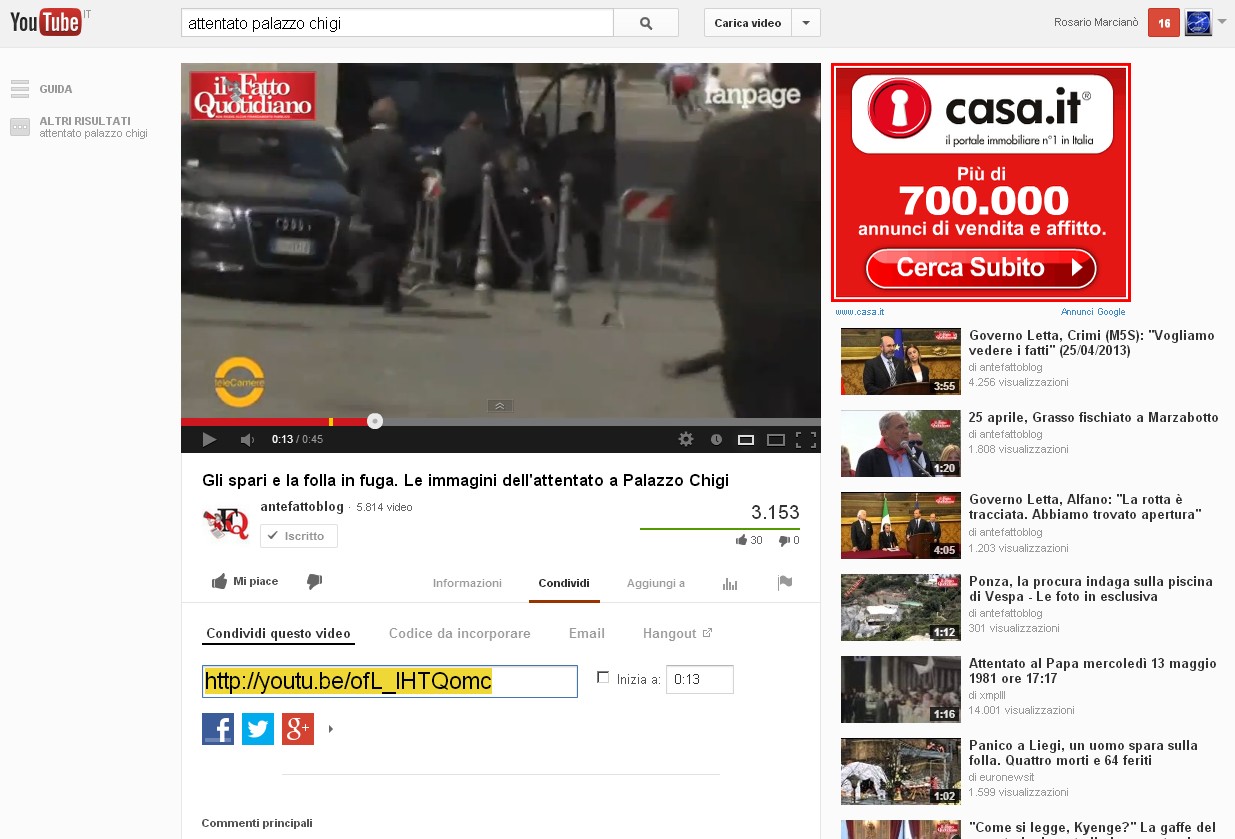Click the yellow marker on the progress bar

pyautogui.click(x=331, y=422)
